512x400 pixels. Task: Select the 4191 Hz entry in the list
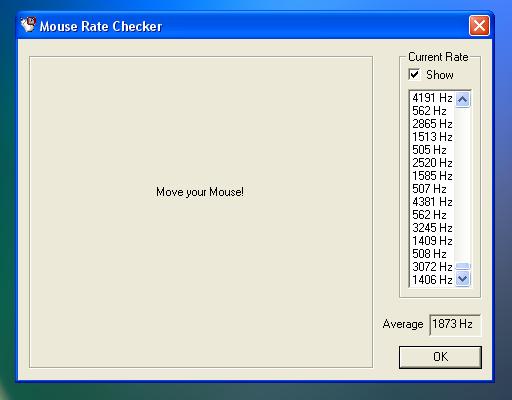[x=432, y=98]
